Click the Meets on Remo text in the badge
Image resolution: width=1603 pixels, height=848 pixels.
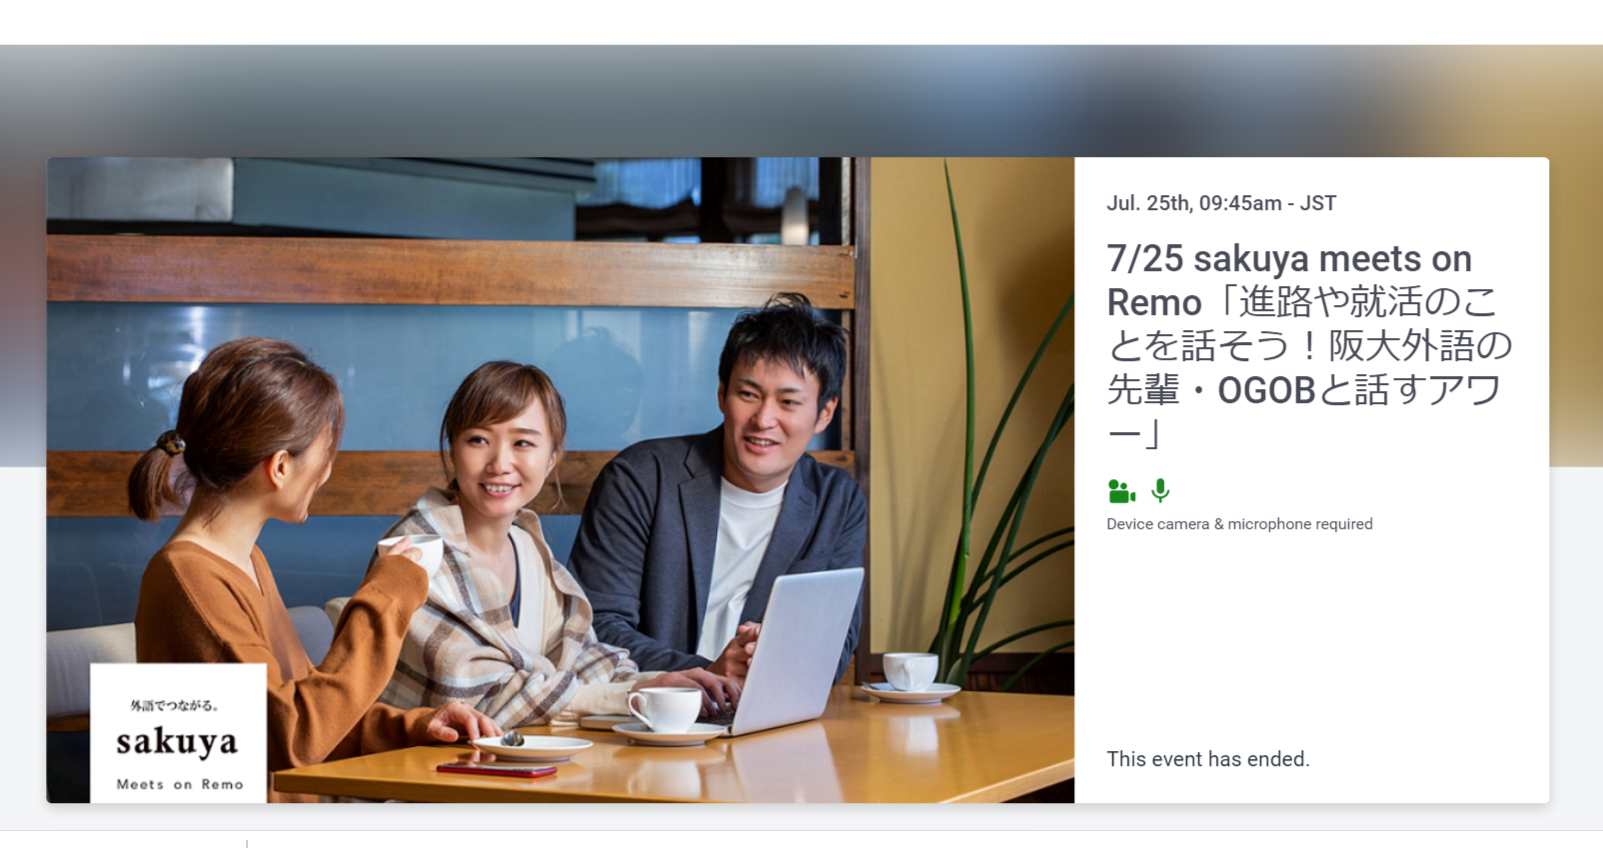coord(180,784)
